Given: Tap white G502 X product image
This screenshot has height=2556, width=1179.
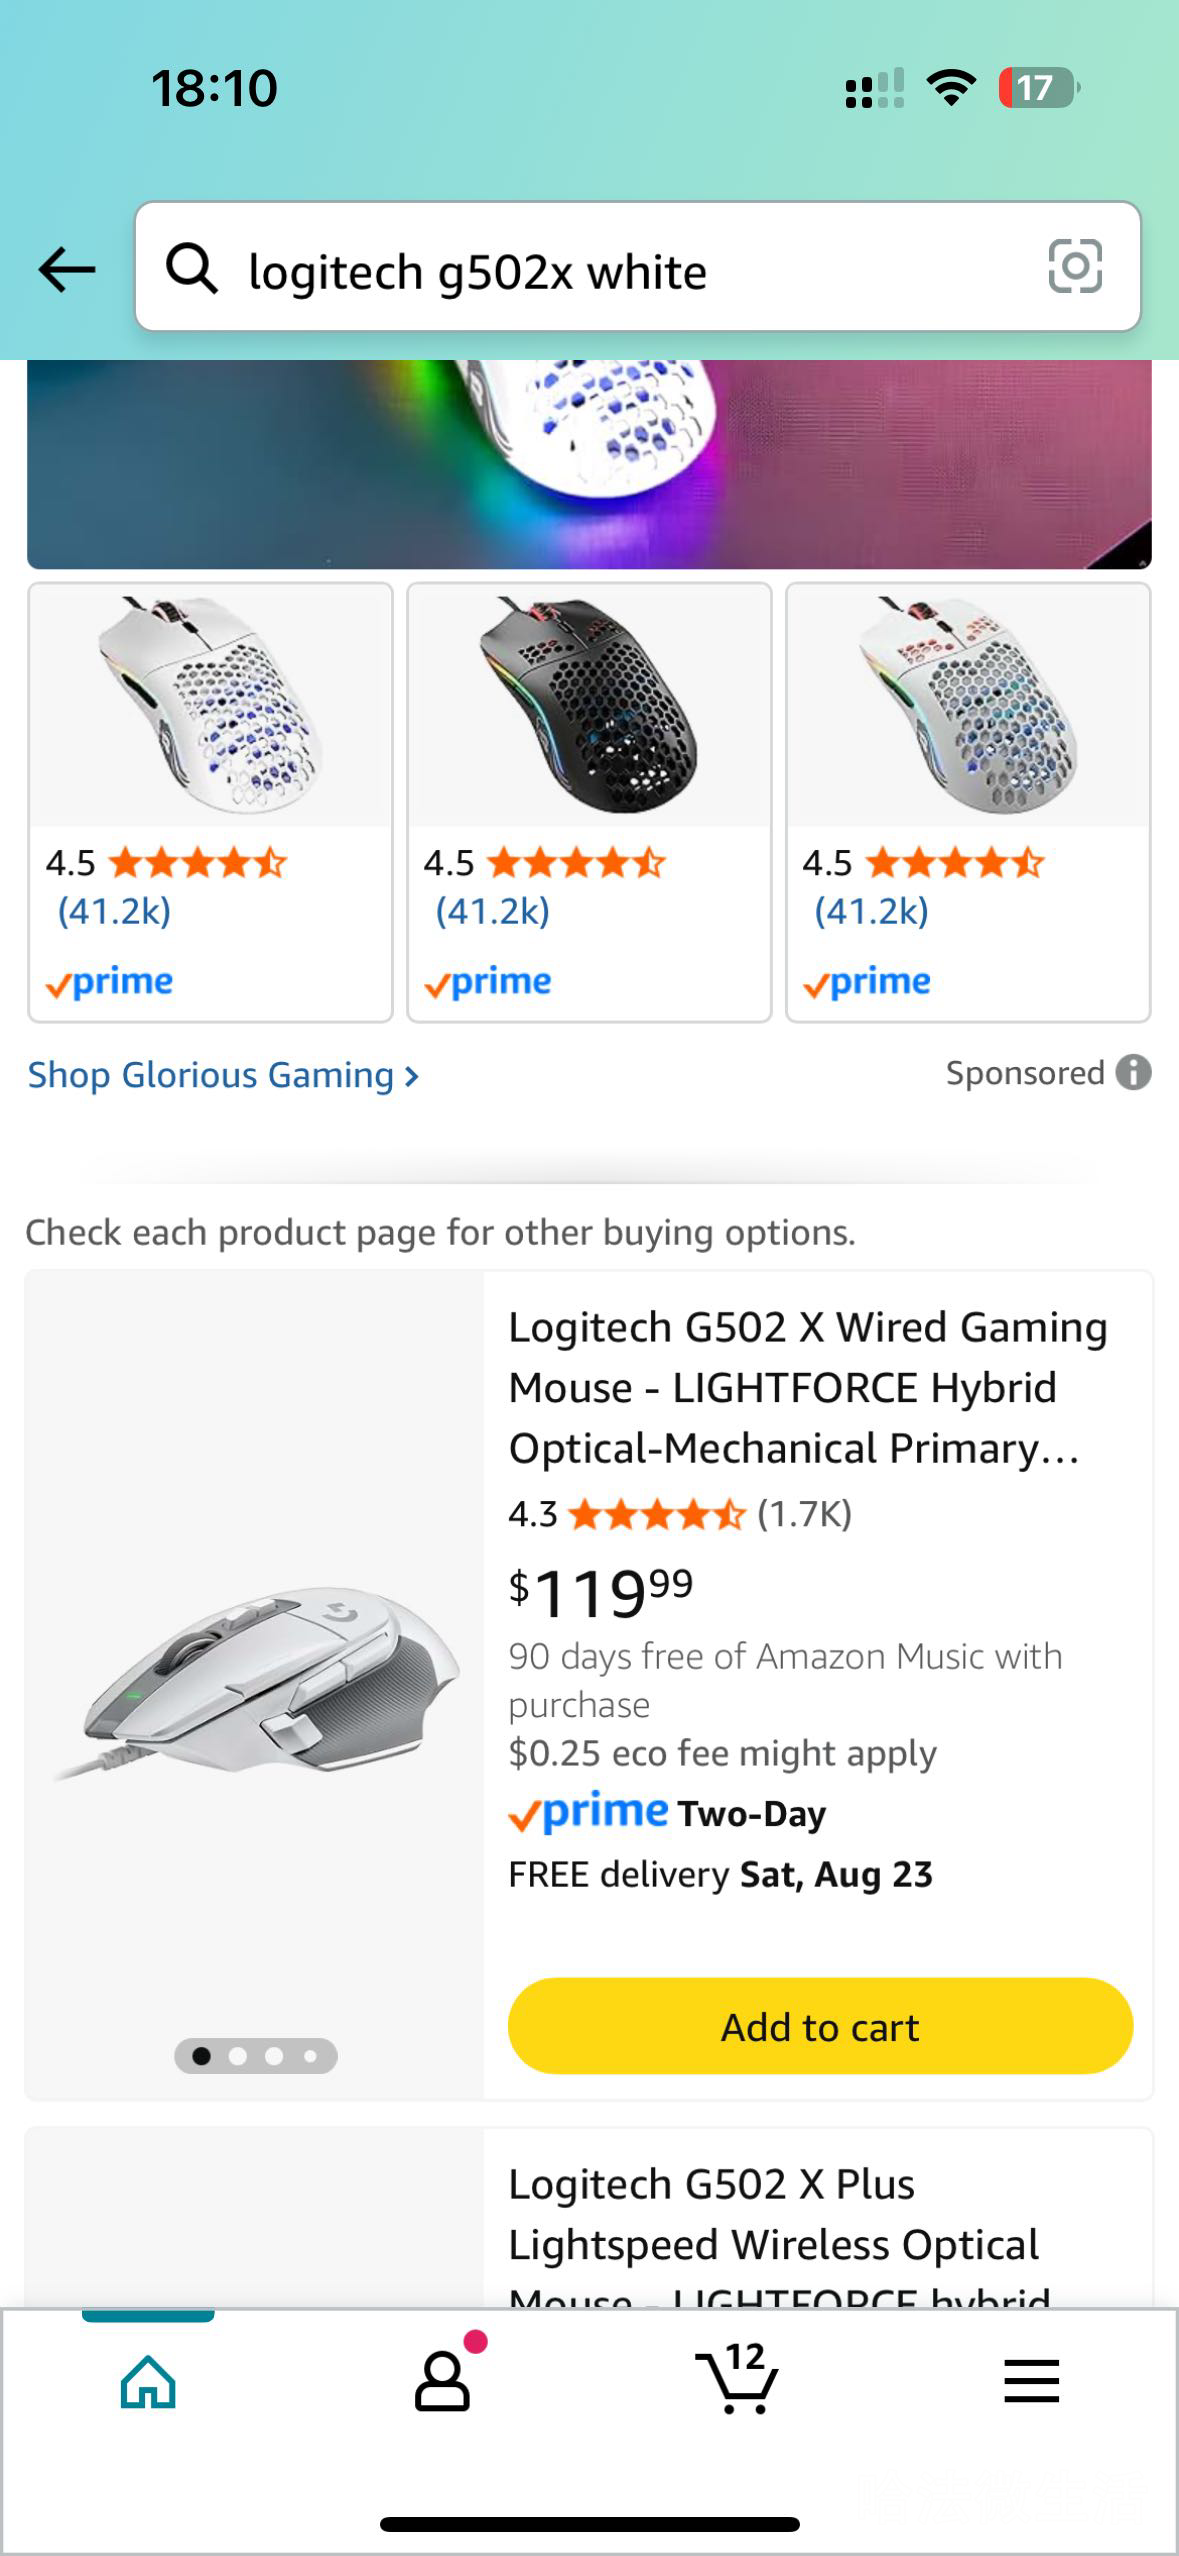Looking at the screenshot, I should point(256,1680).
